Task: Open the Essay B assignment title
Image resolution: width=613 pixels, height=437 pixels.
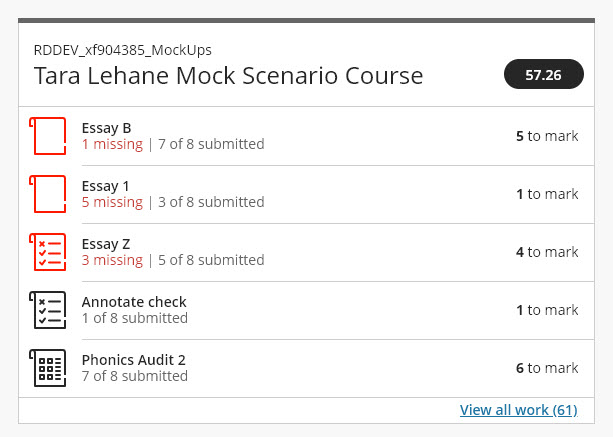Action: pos(106,127)
